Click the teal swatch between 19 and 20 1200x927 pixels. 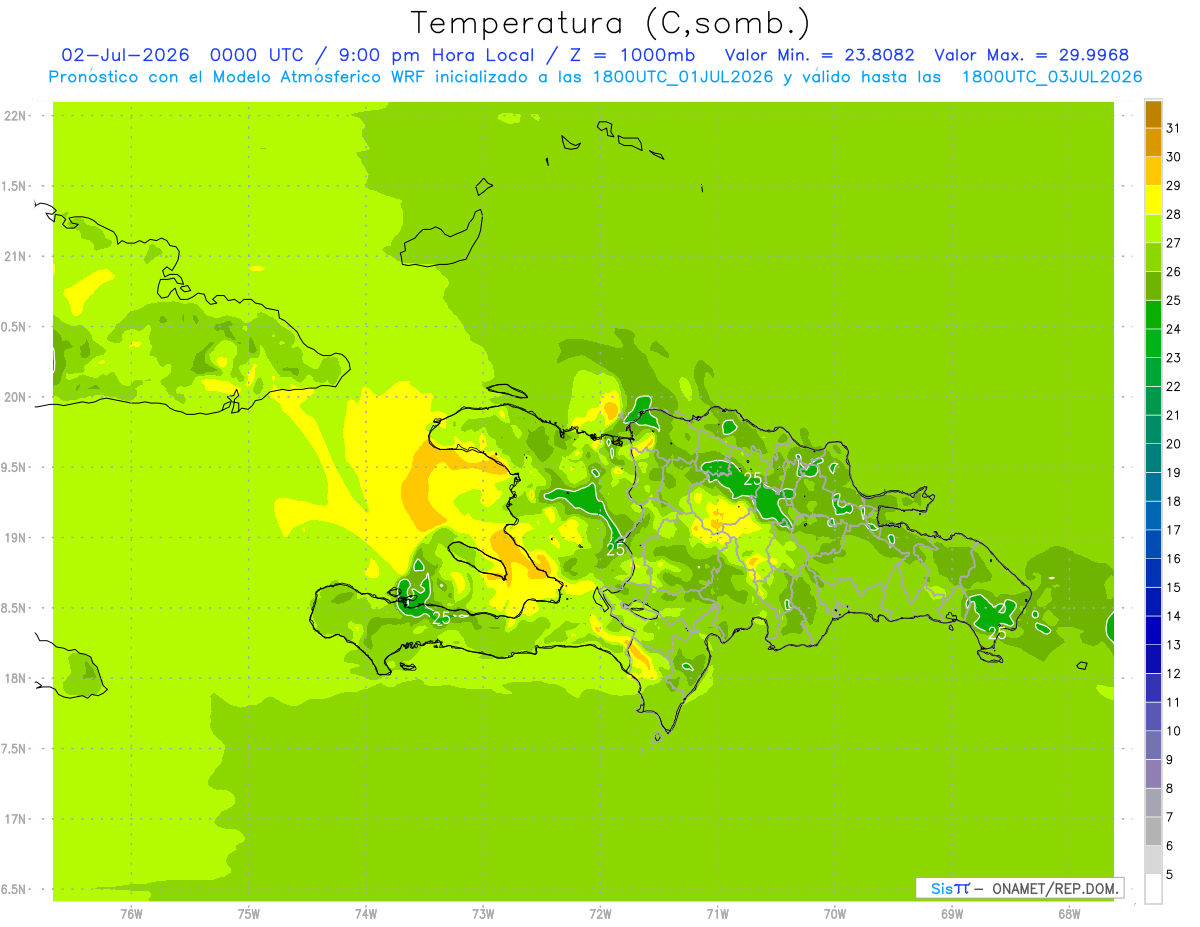[x=1153, y=459]
